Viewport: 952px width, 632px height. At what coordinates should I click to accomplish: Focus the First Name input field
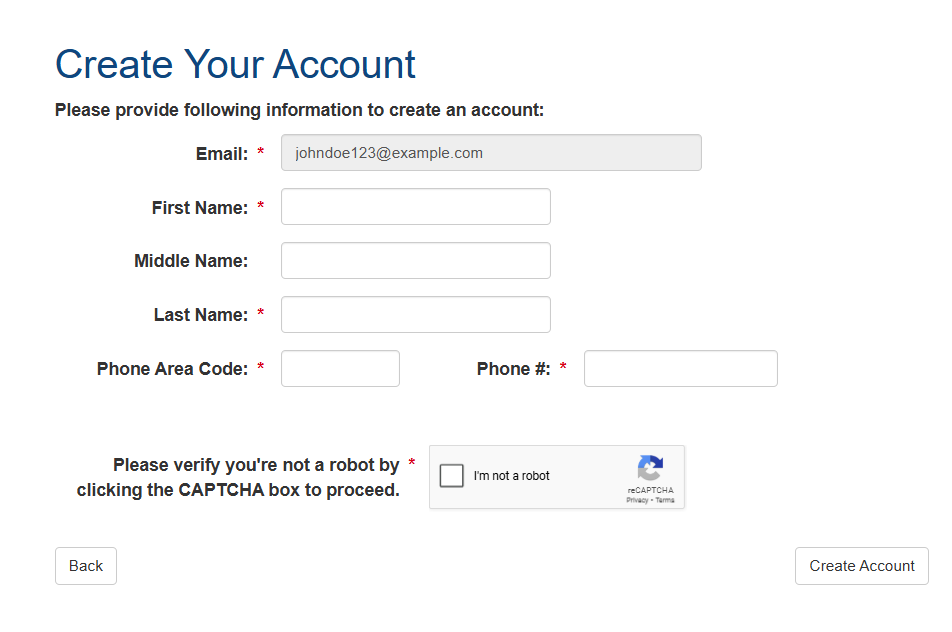pos(415,207)
